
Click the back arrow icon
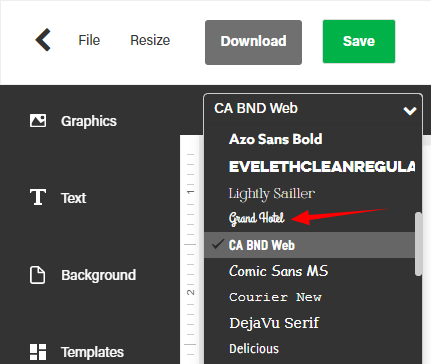pos(43,40)
